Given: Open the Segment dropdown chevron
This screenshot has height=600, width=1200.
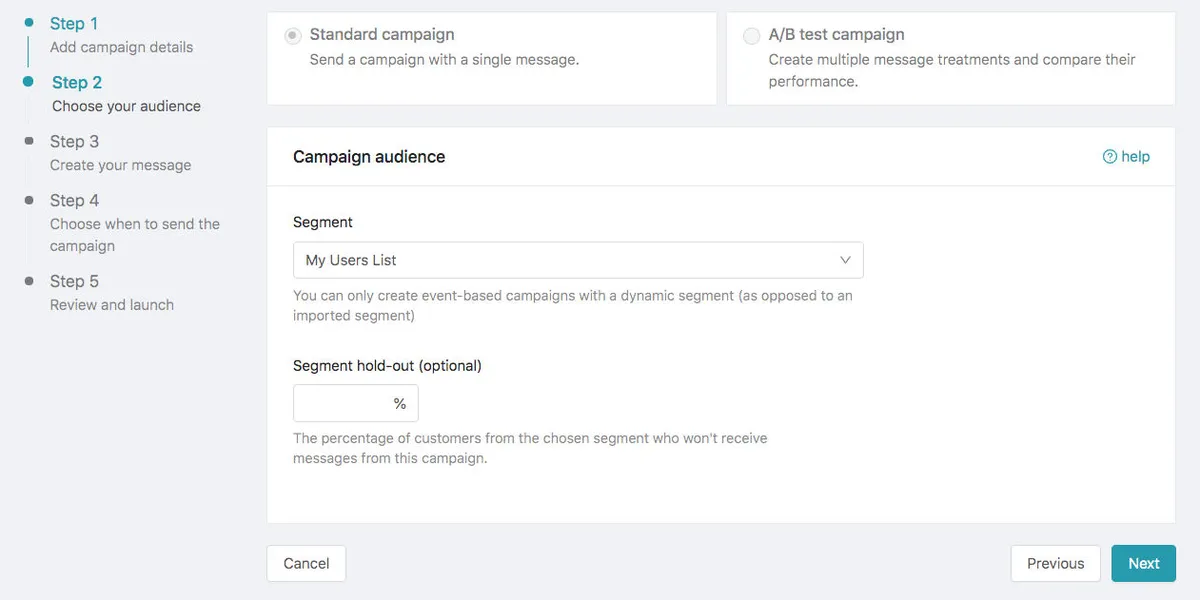Looking at the screenshot, I should point(845,260).
